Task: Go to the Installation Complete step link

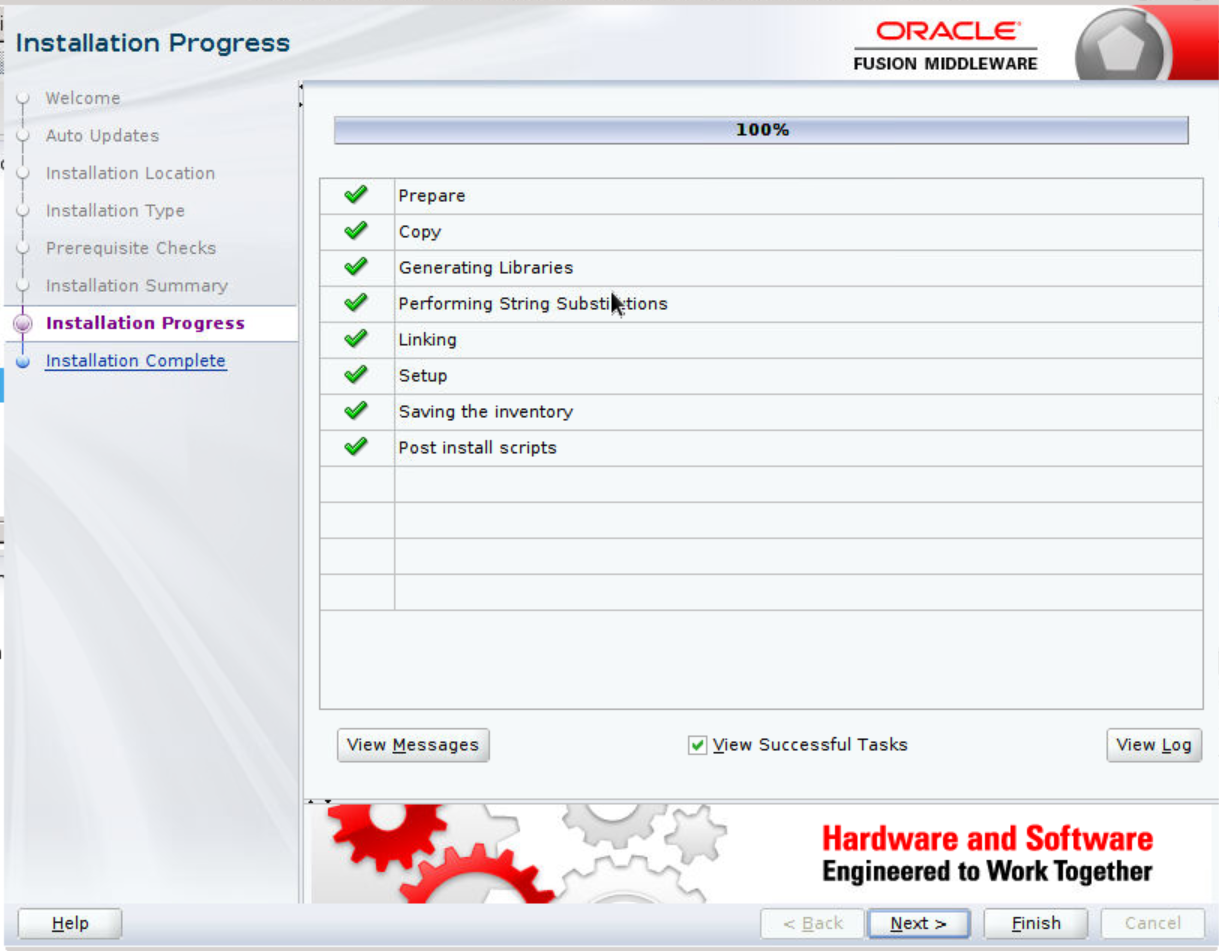Action: [x=136, y=361]
